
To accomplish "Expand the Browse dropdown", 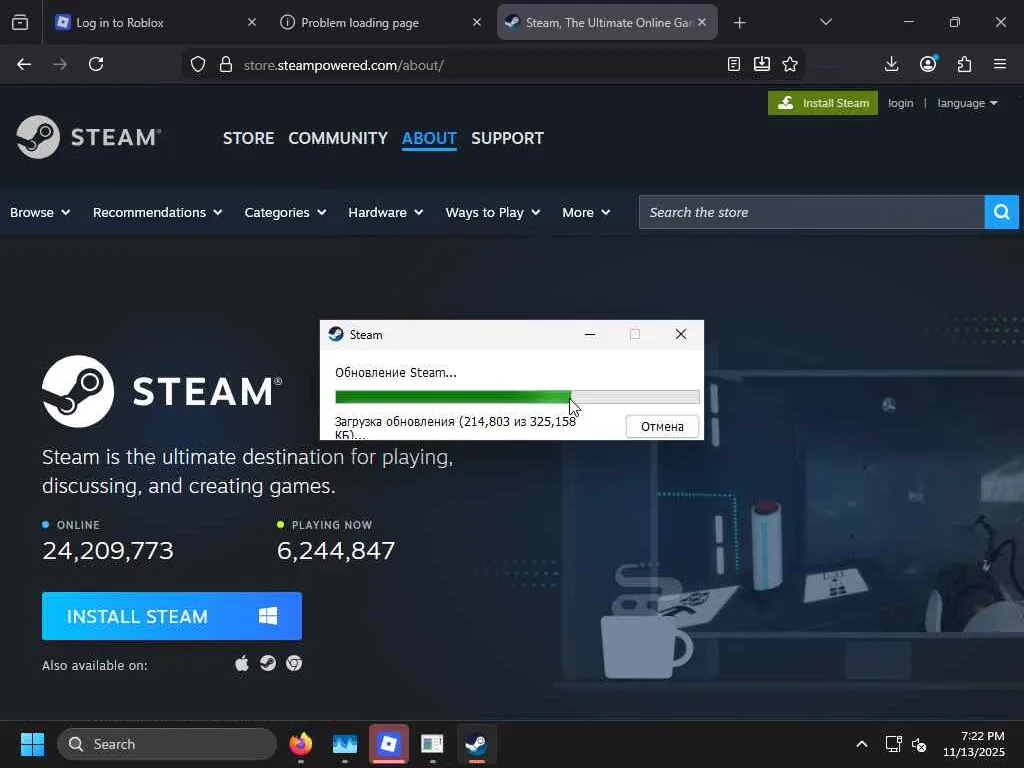I will coord(40,212).
